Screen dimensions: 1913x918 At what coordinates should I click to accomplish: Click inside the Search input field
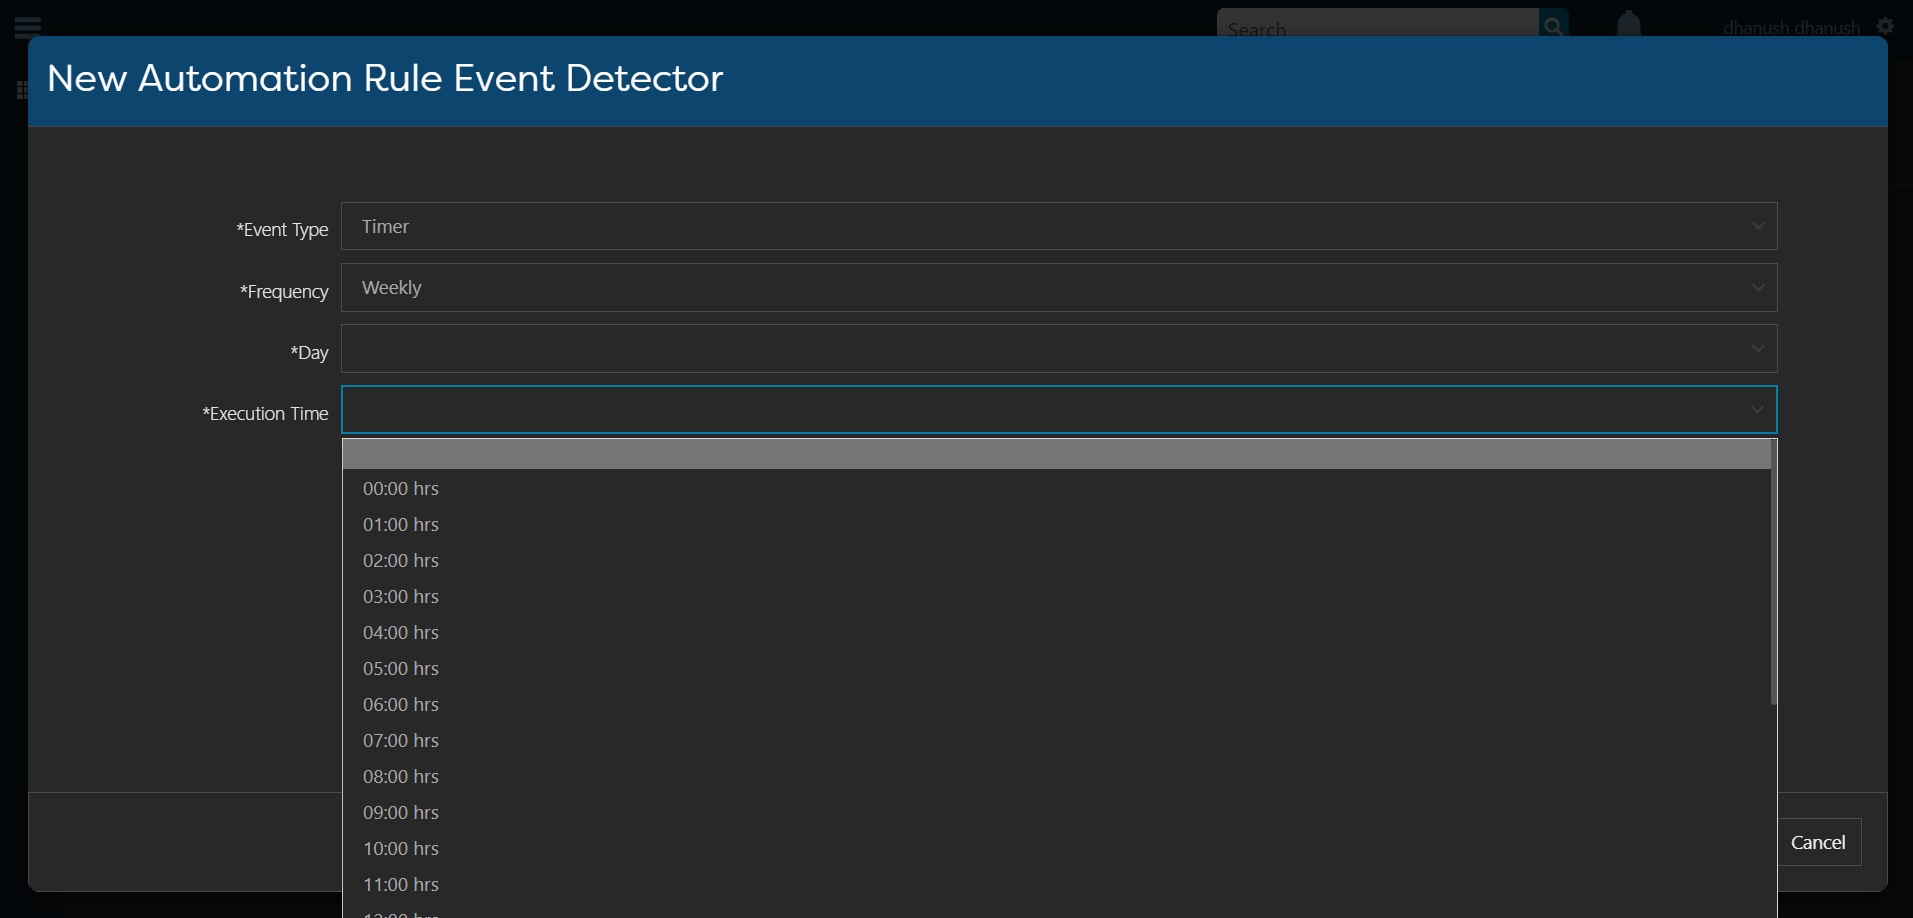pyautogui.click(x=1370, y=26)
